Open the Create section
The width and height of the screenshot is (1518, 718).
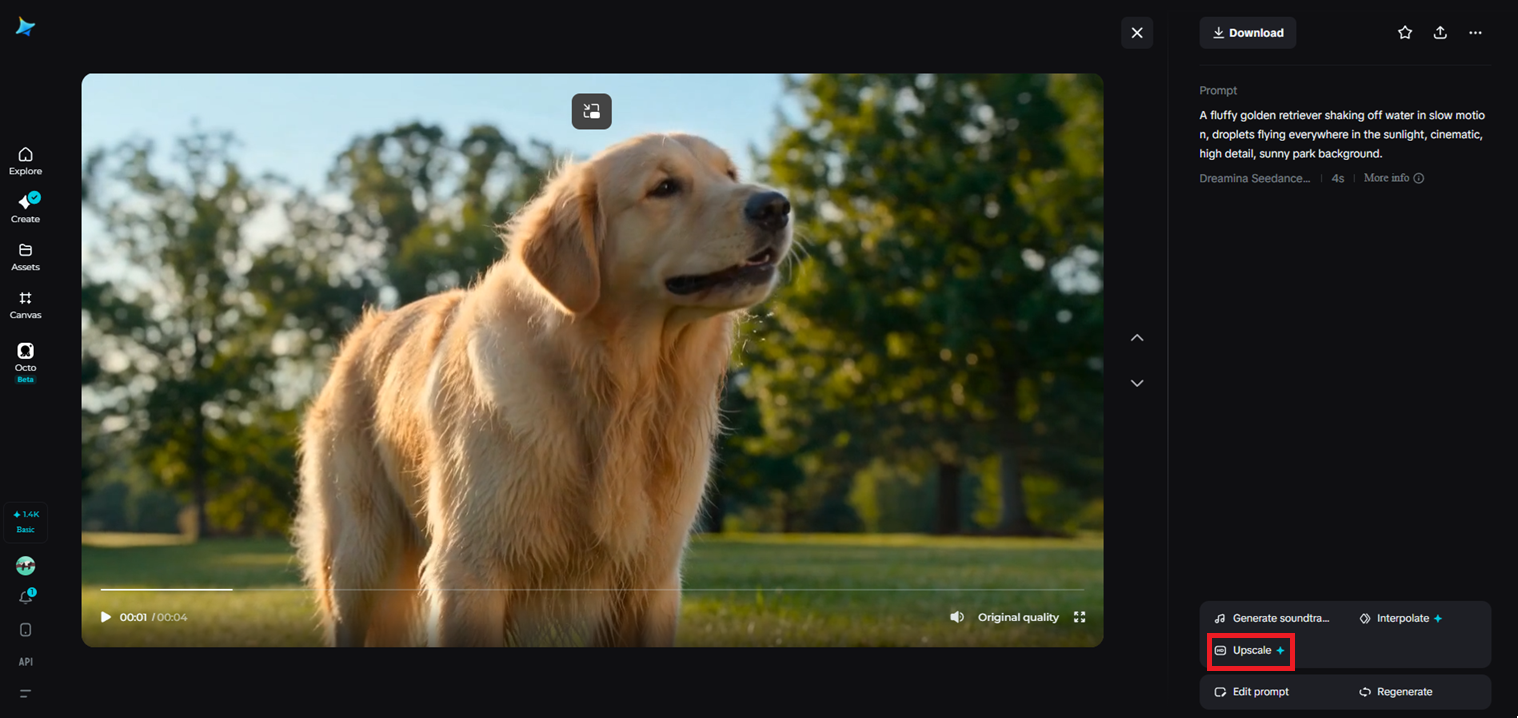26,208
